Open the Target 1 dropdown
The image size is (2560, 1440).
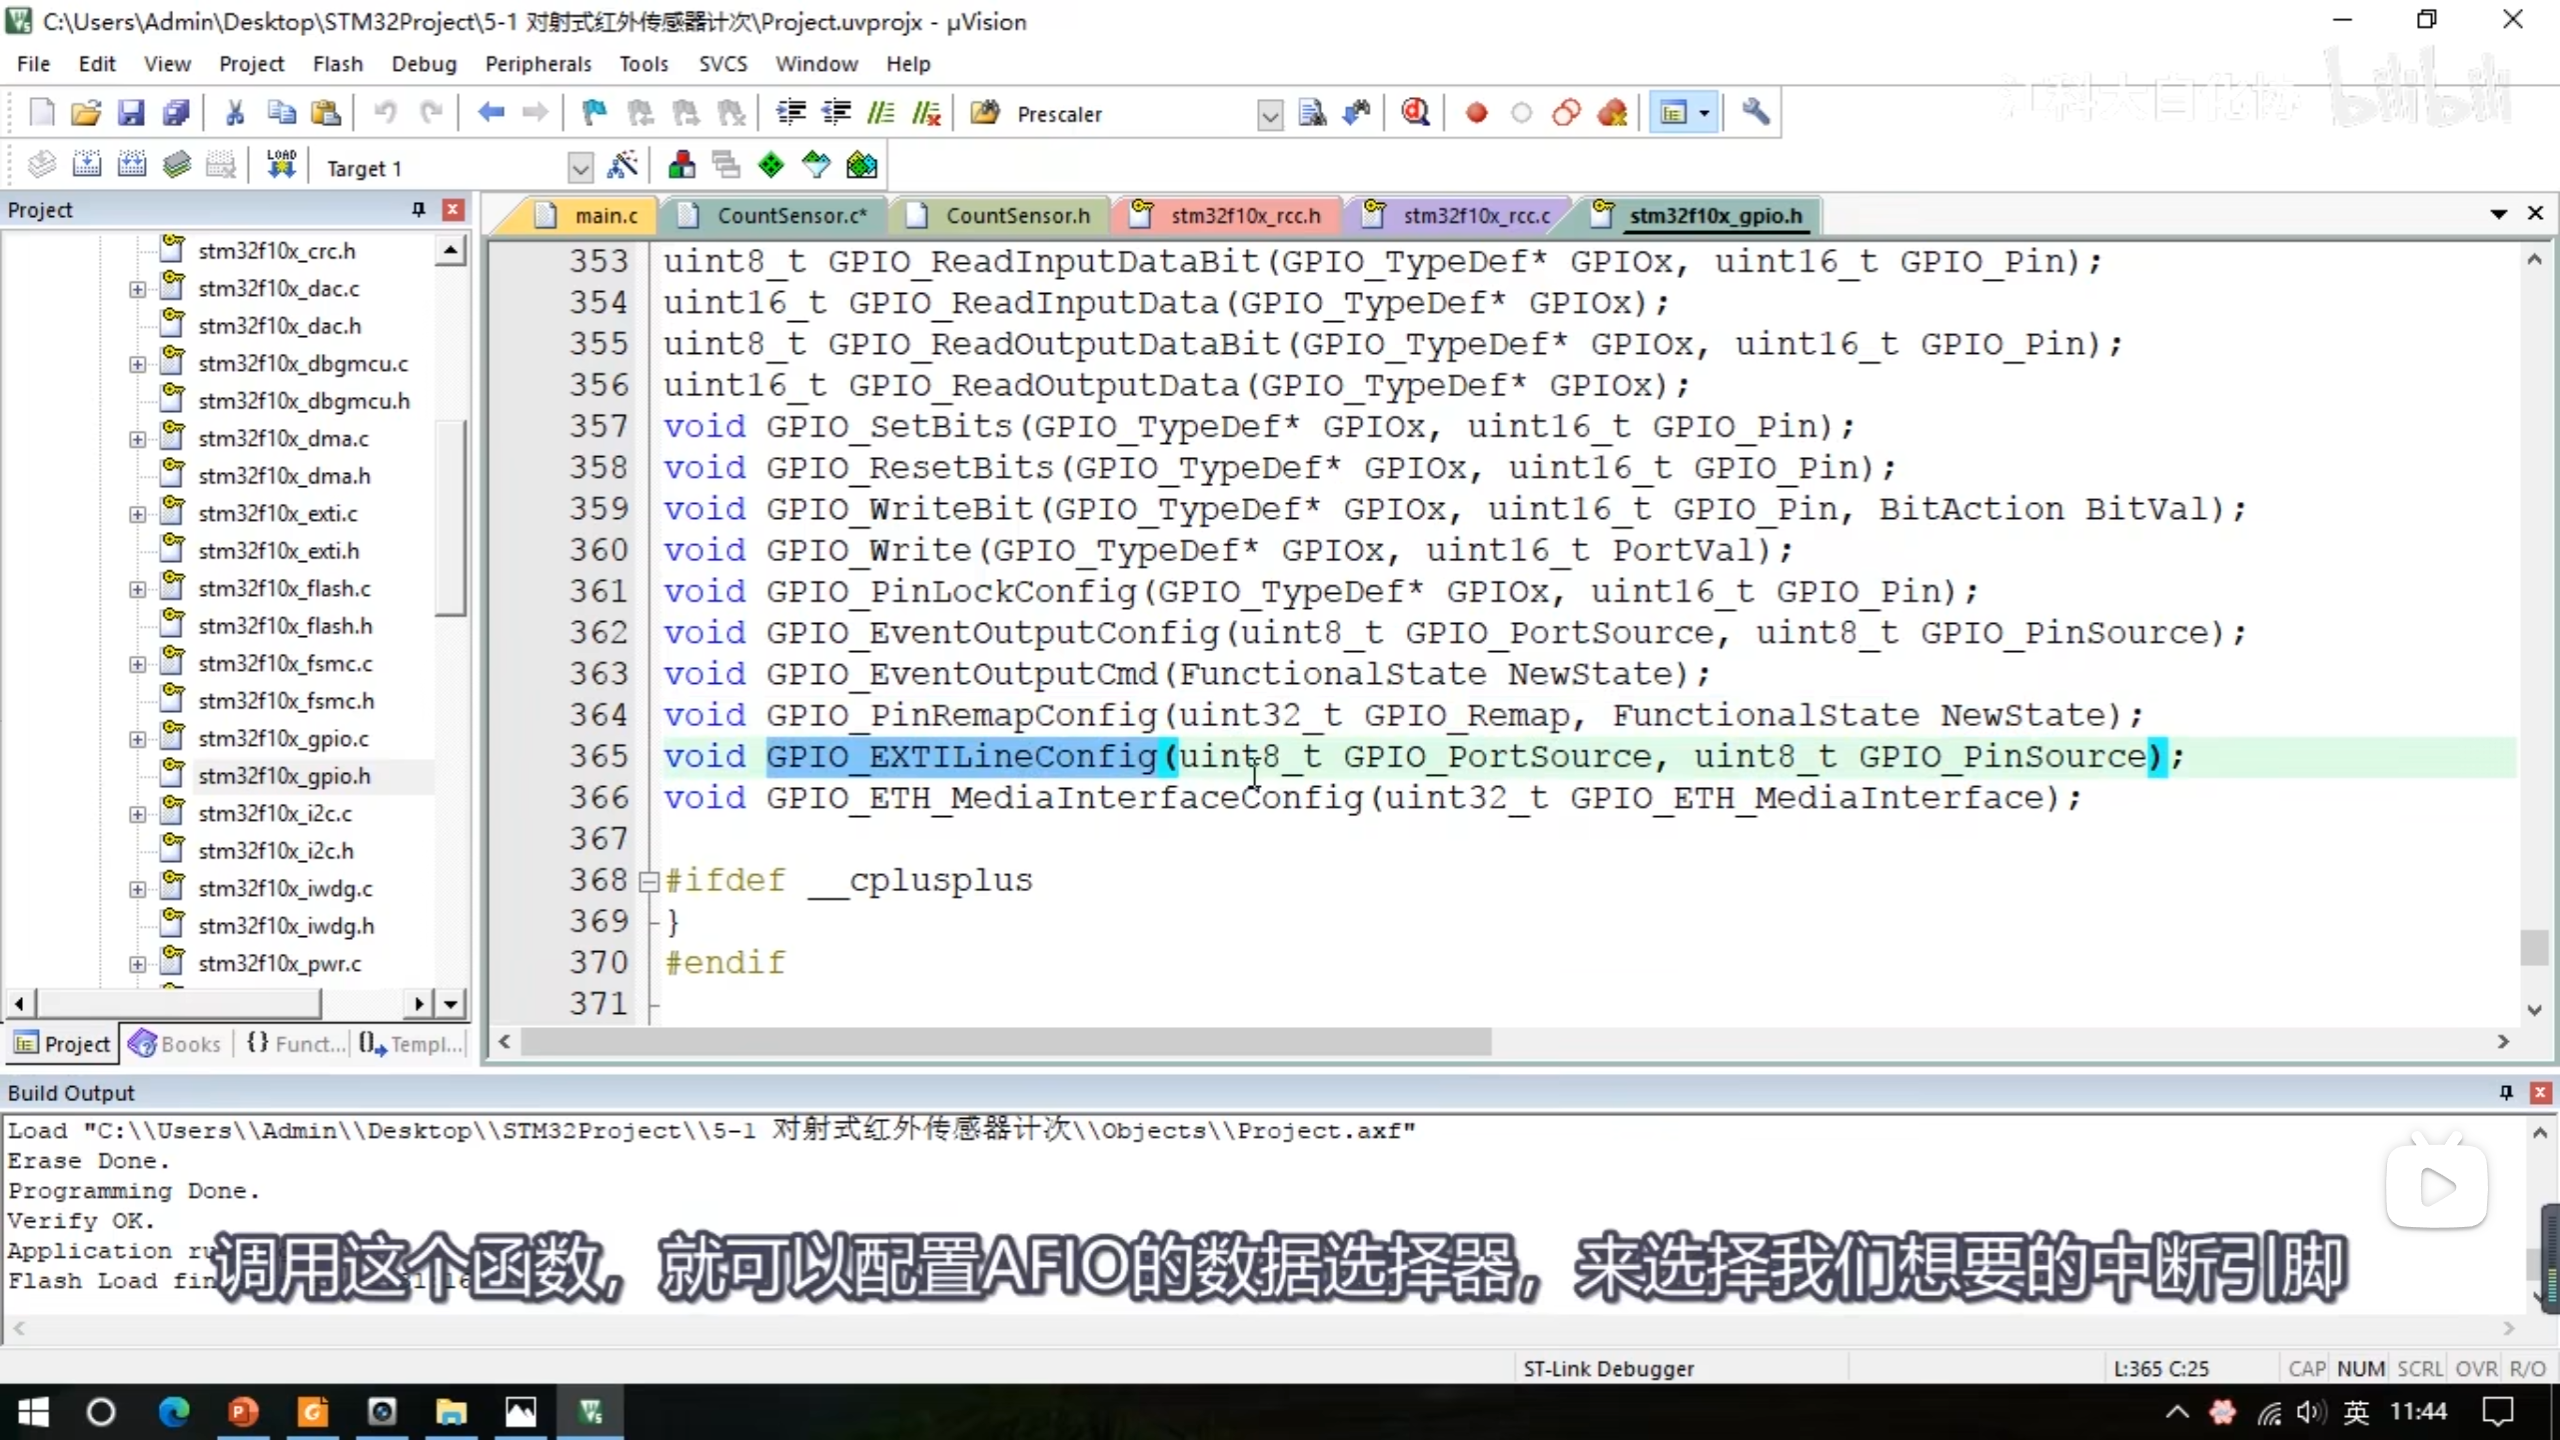579,168
